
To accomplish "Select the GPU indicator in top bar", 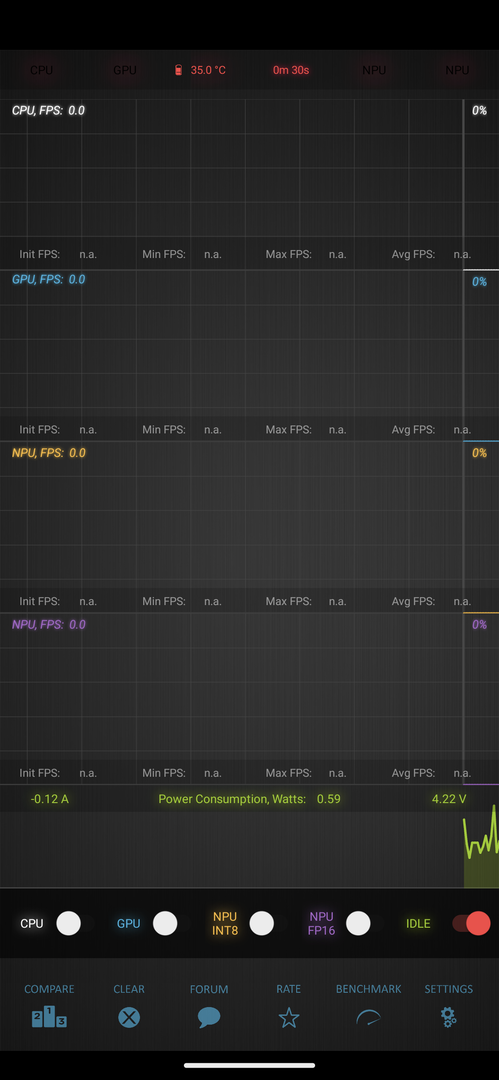I will click(125, 70).
